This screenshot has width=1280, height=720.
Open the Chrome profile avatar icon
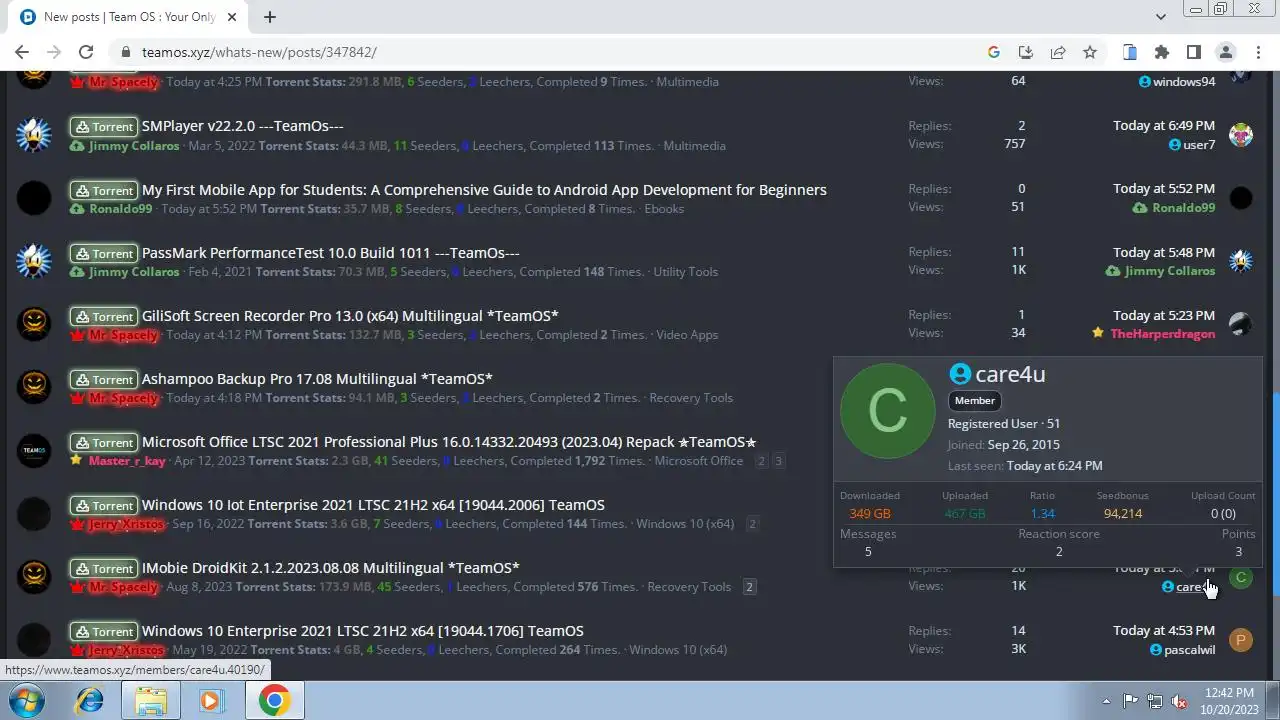(x=1225, y=52)
